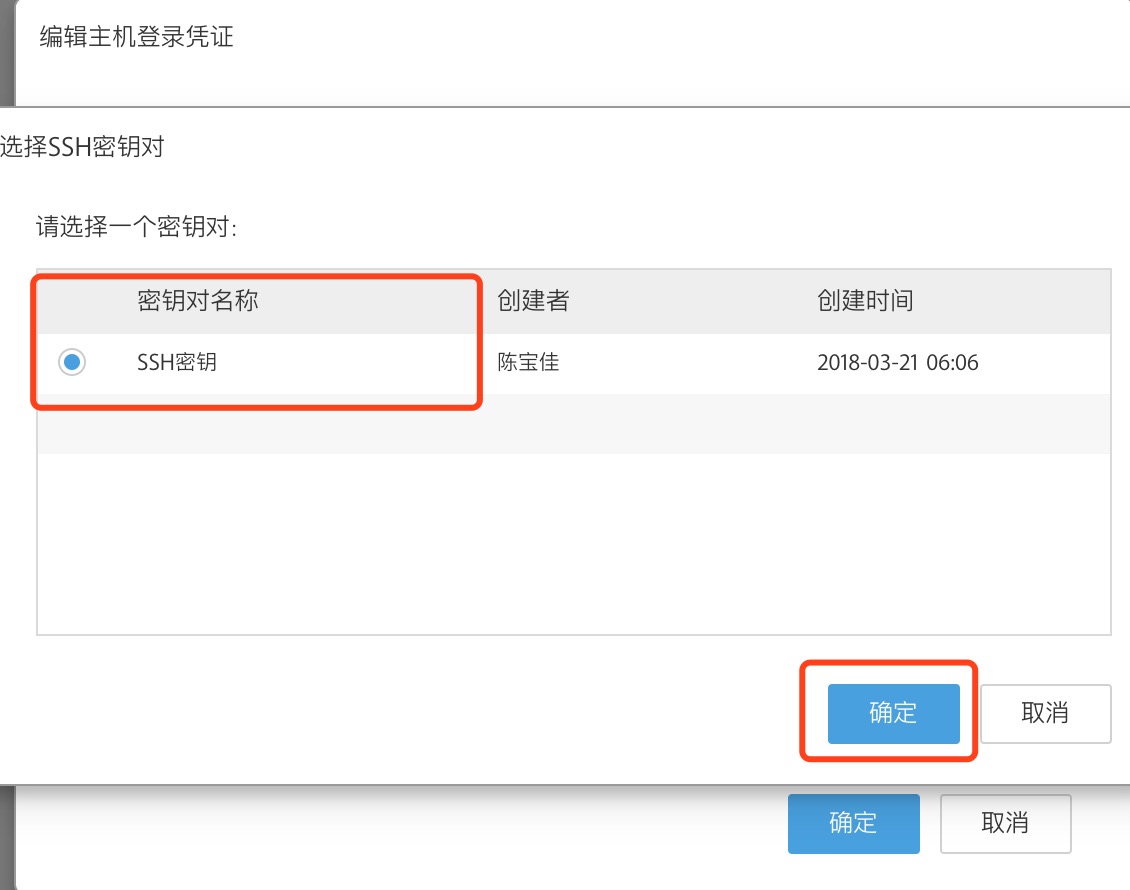Click the creation time 2018-03-21 06:06

(897, 363)
